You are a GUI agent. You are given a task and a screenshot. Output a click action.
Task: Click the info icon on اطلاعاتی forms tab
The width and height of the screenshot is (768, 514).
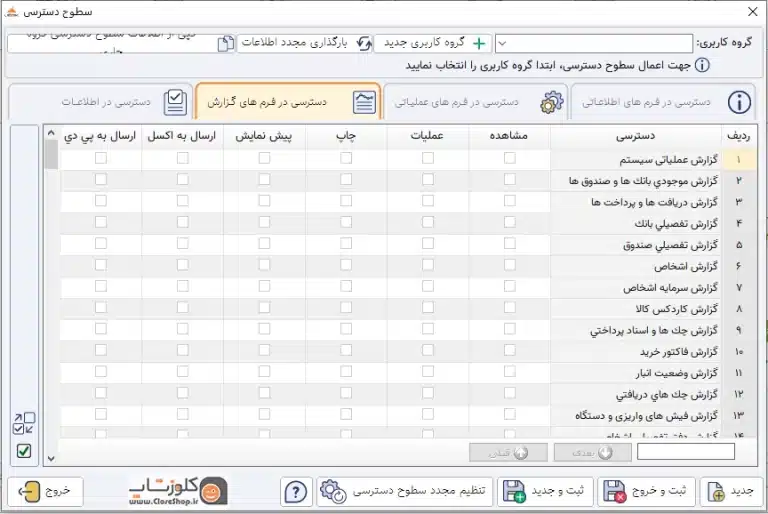coord(739,102)
